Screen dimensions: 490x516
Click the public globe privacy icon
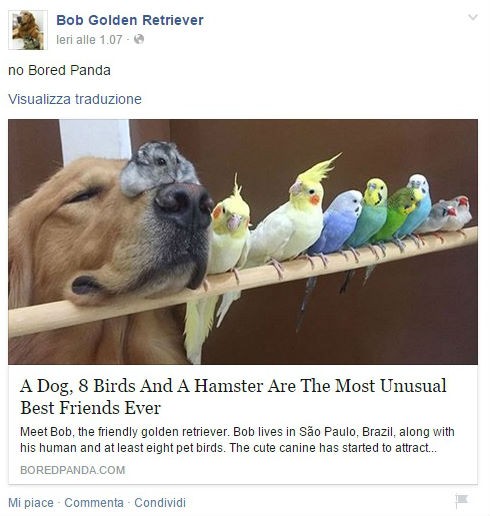click(x=139, y=39)
